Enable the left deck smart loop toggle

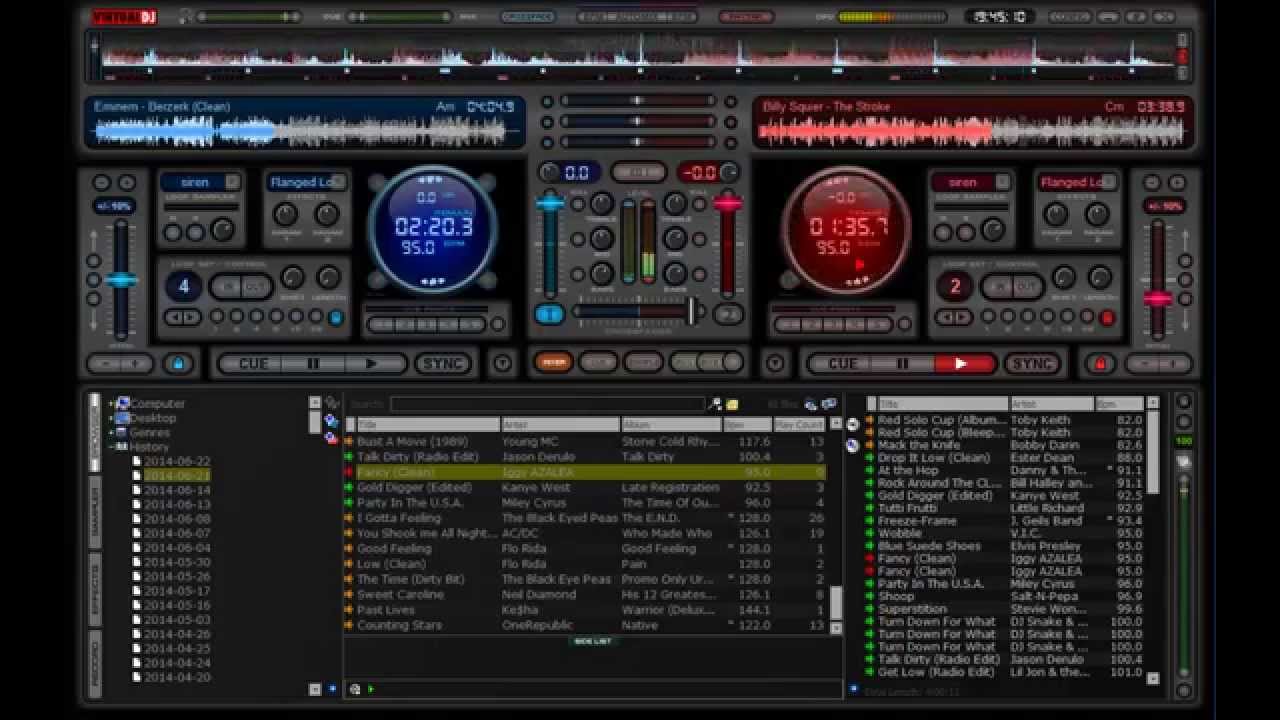336,318
